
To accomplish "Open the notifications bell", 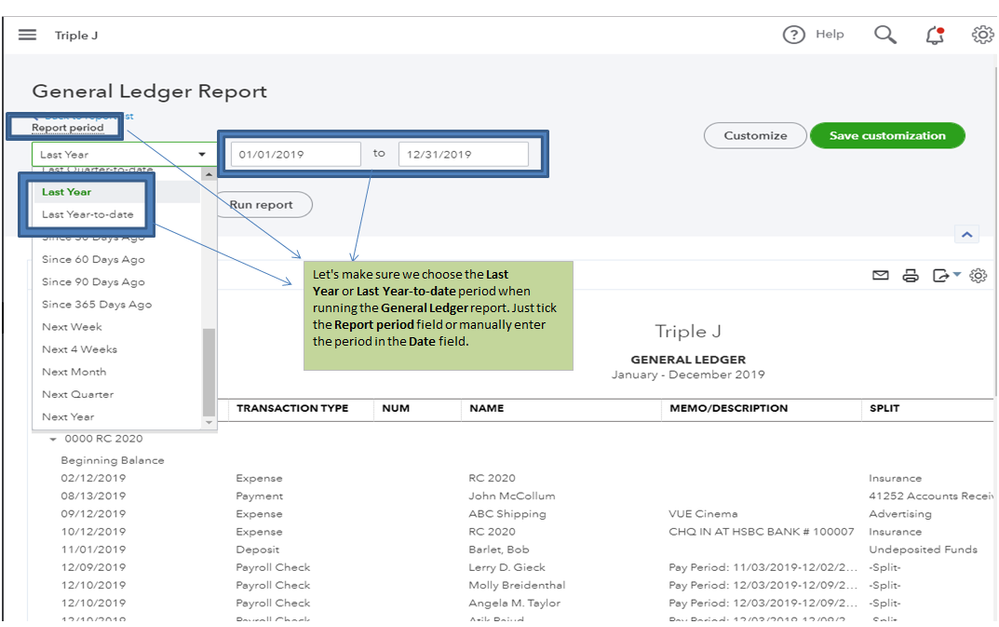I will [x=935, y=35].
